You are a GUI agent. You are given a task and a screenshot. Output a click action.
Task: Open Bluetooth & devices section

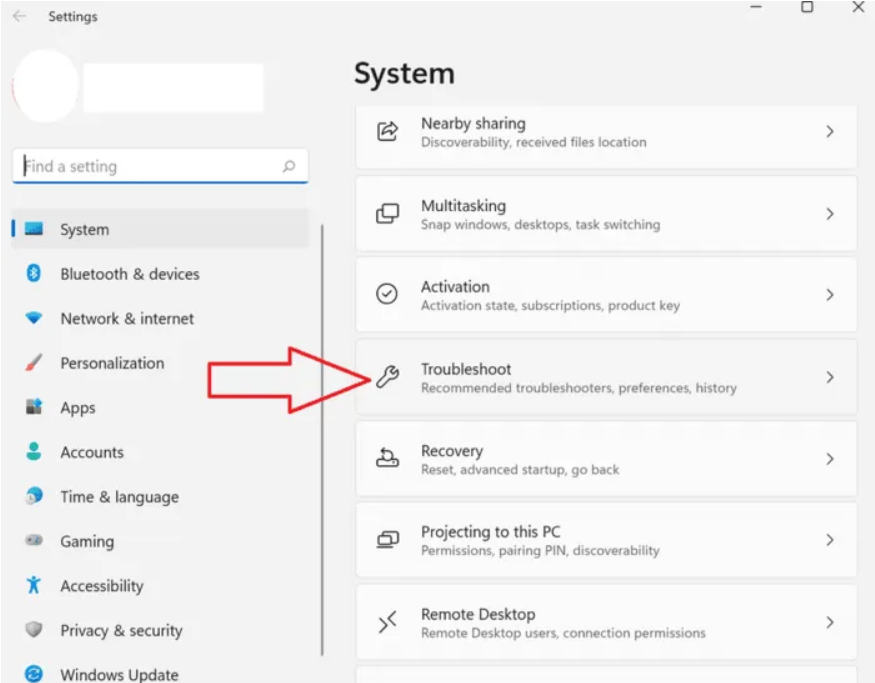pyautogui.click(x=129, y=274)
